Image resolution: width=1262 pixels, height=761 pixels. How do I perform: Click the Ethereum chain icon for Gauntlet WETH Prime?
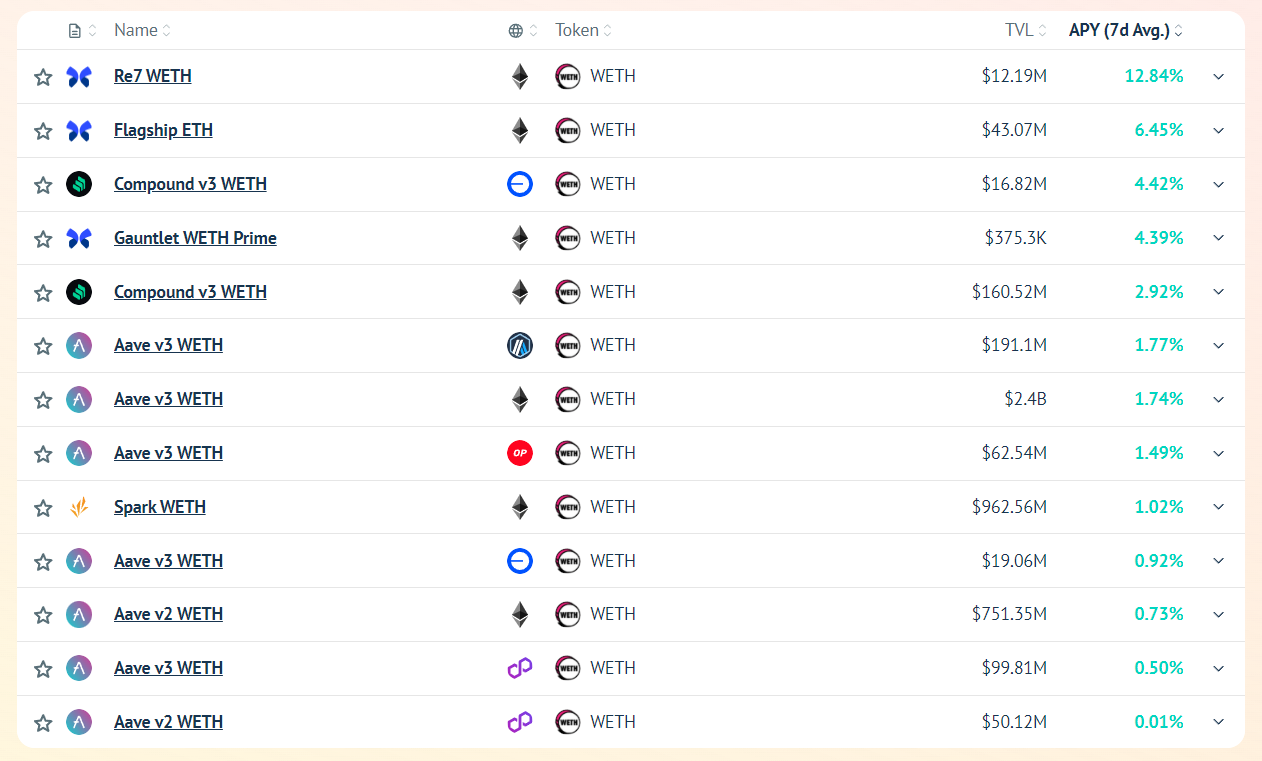coord(520,238)
